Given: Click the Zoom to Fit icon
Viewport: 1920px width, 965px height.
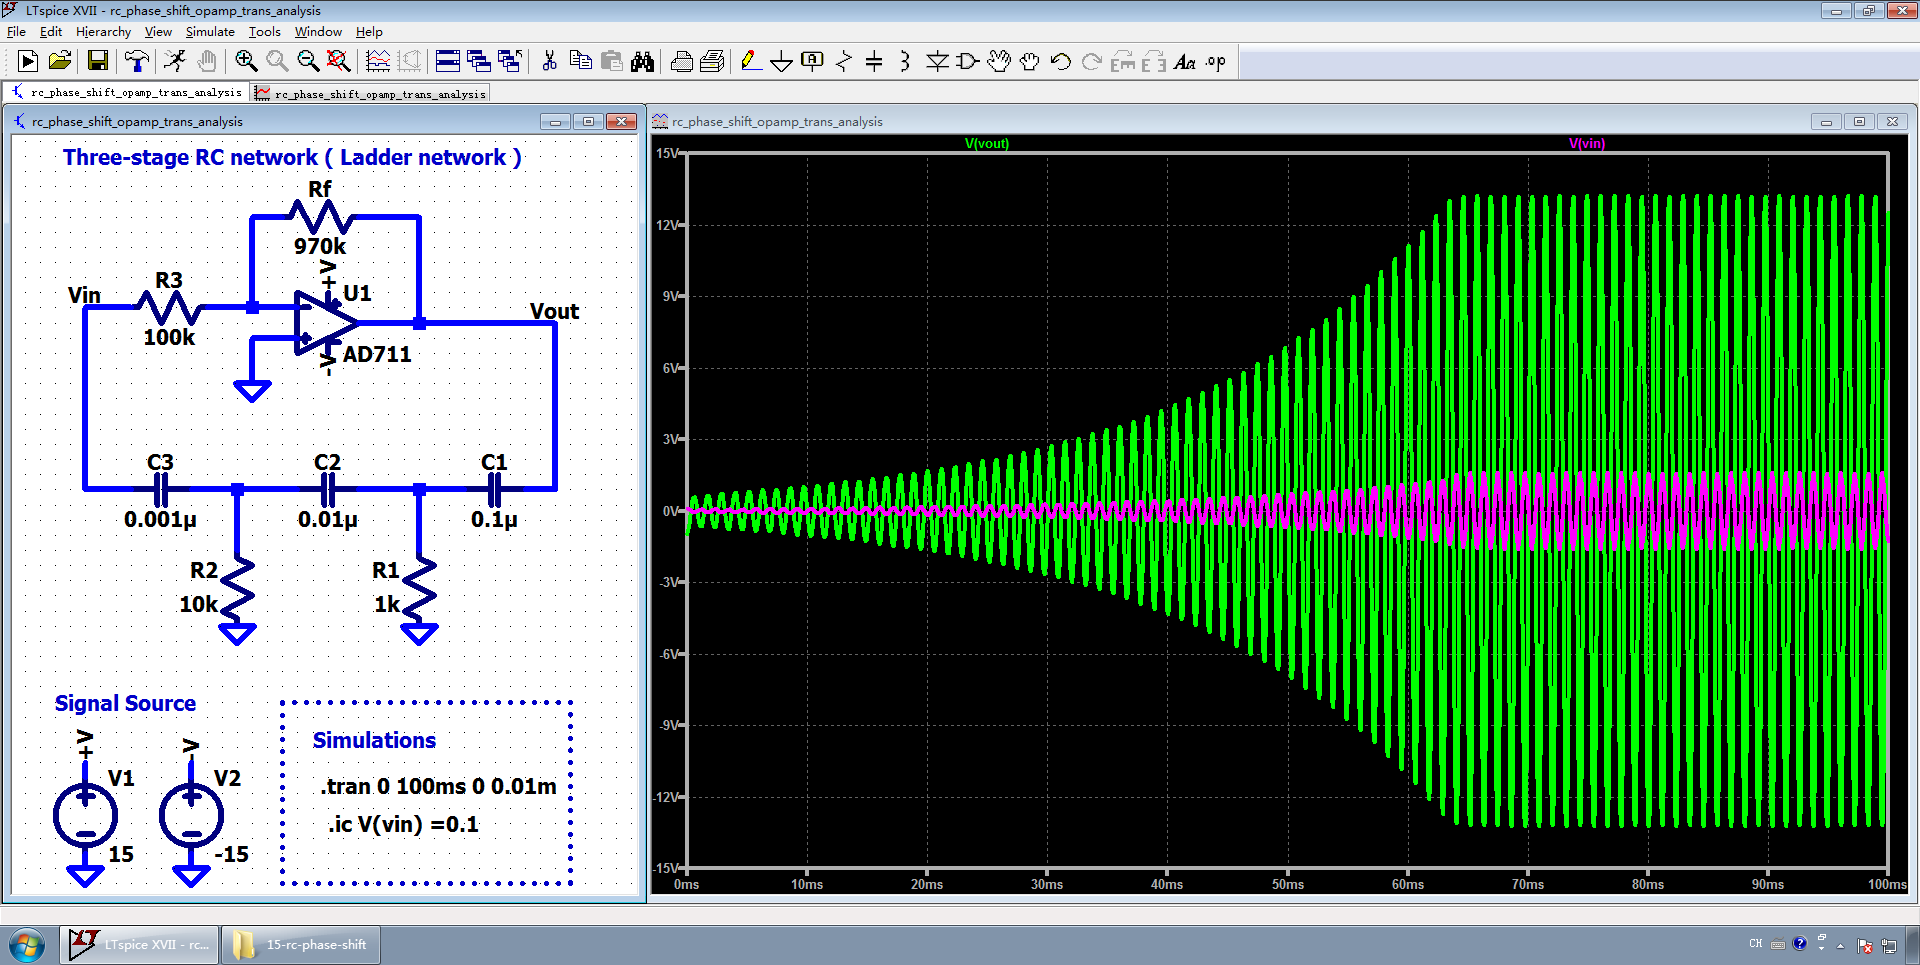Looking at the screenshot, I should coord(339,62).
